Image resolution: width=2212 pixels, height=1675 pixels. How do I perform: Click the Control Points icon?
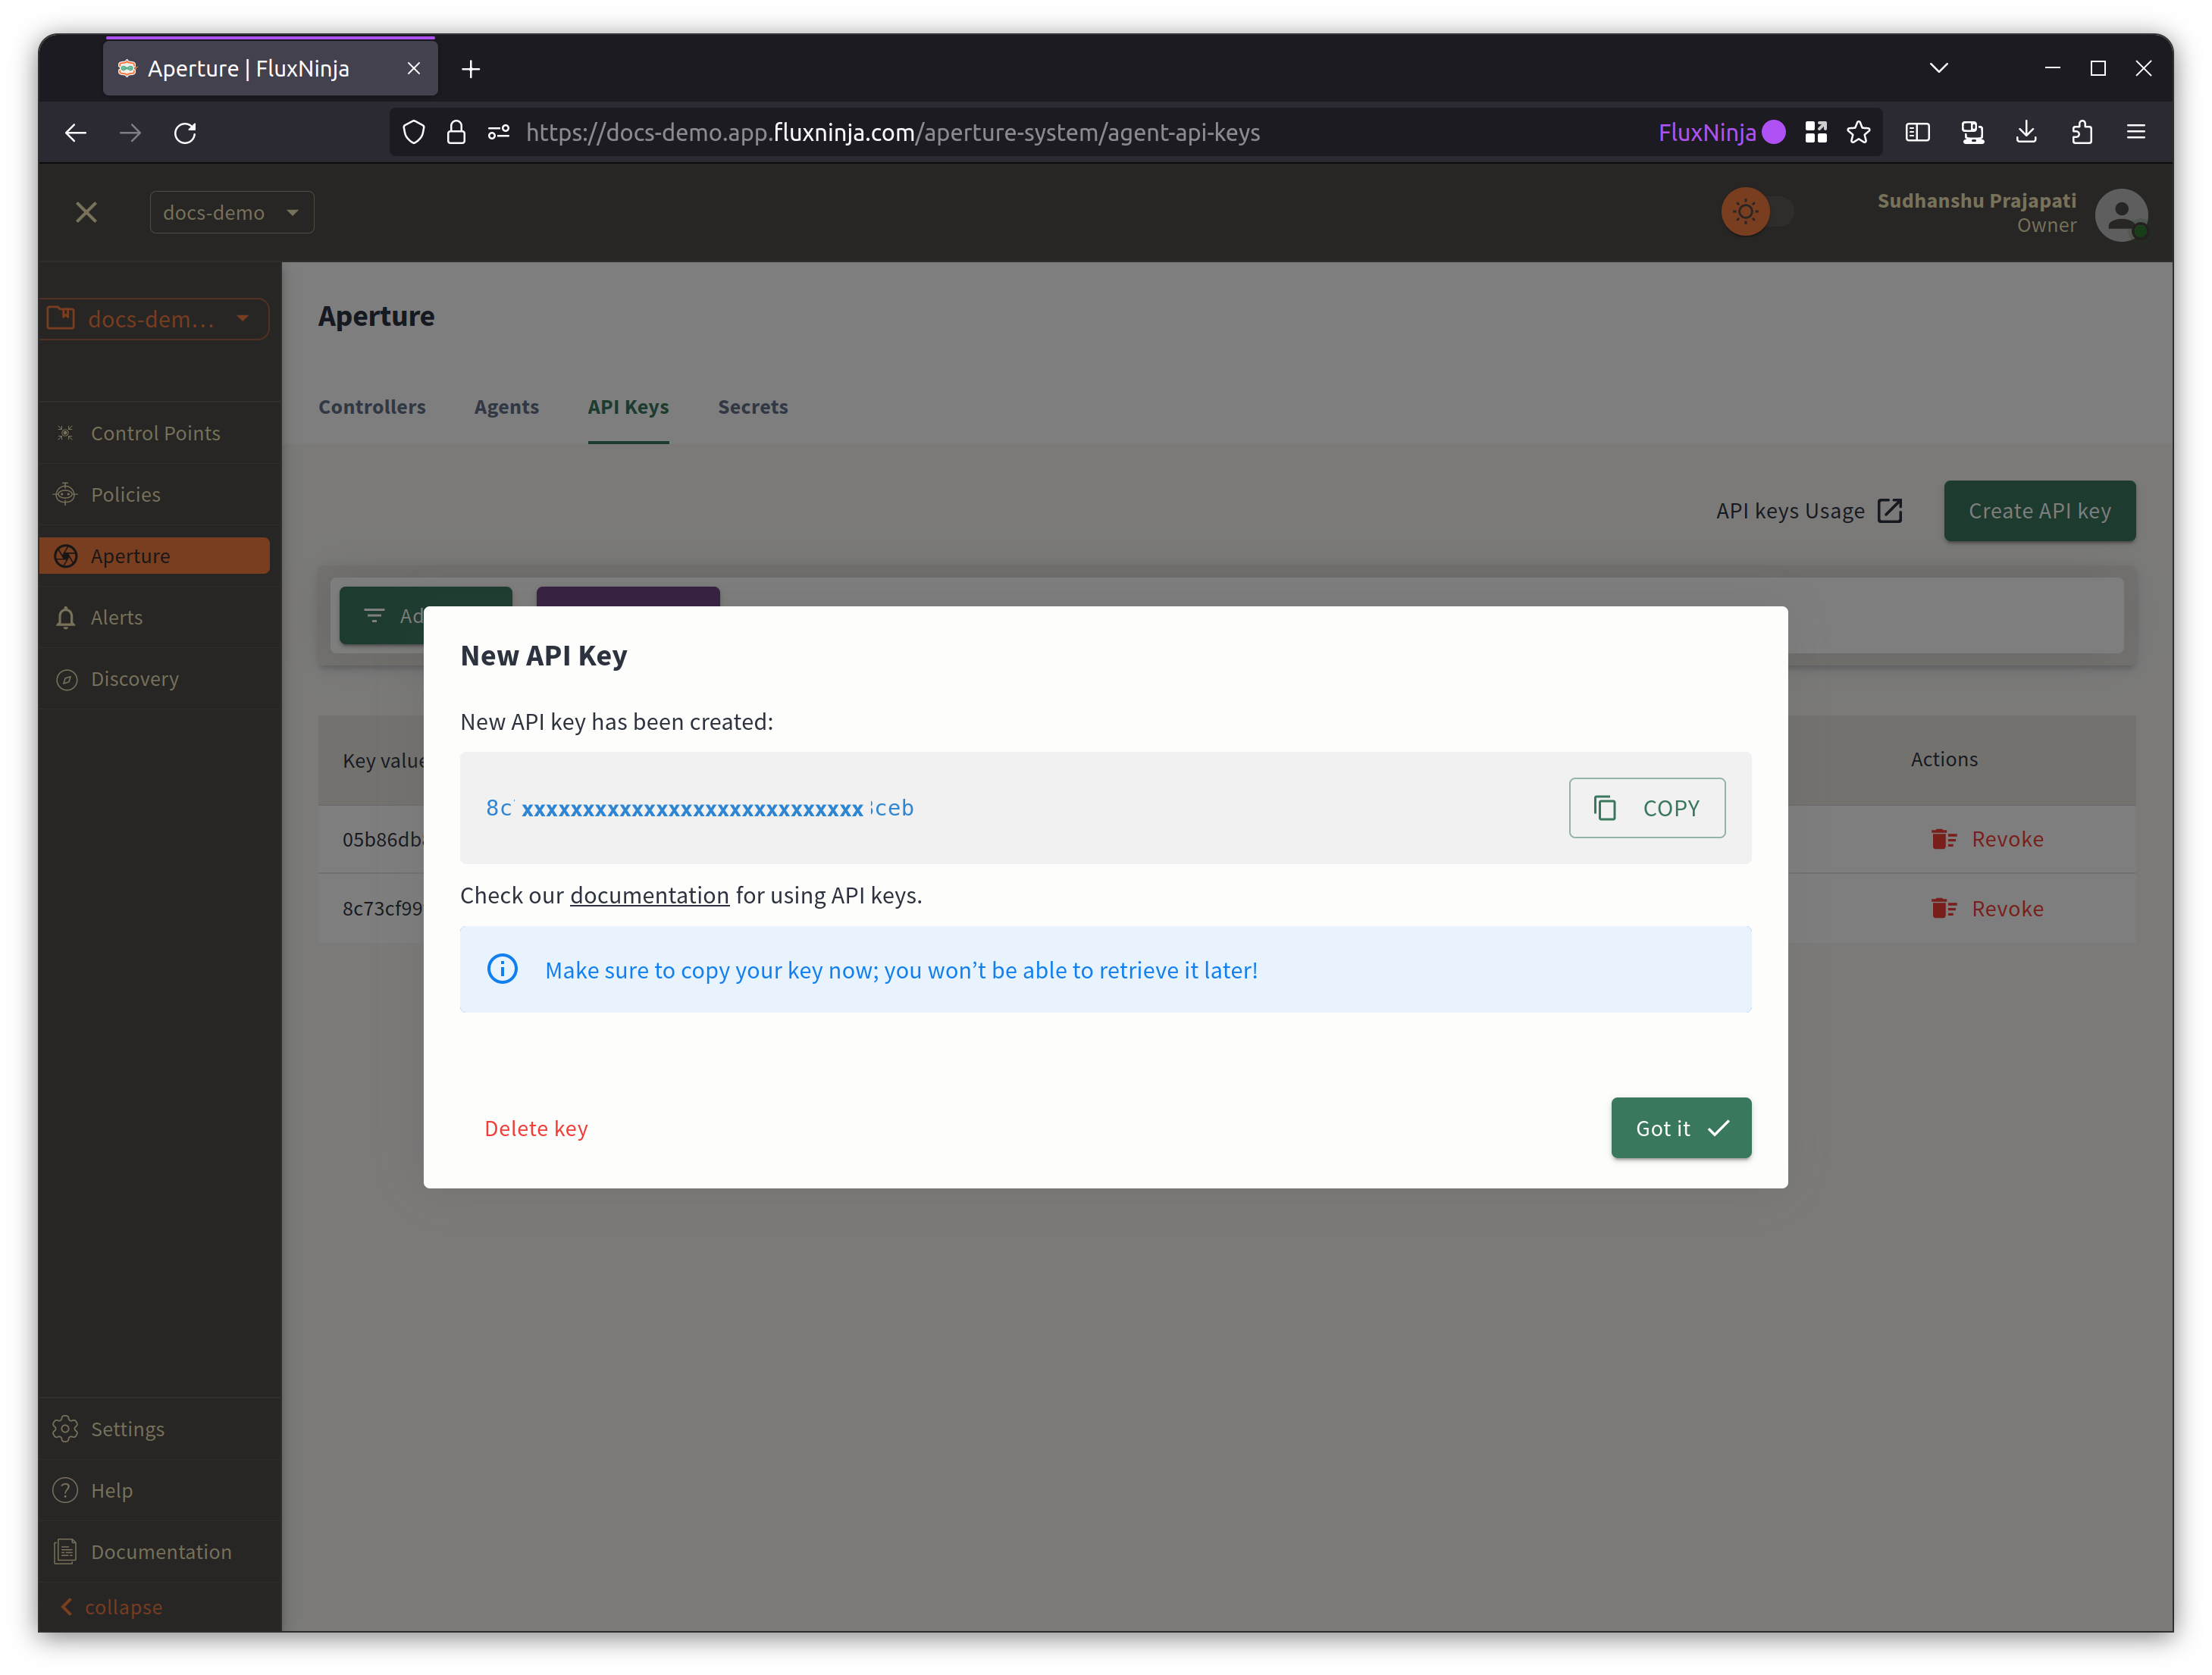tap(65, 433)
